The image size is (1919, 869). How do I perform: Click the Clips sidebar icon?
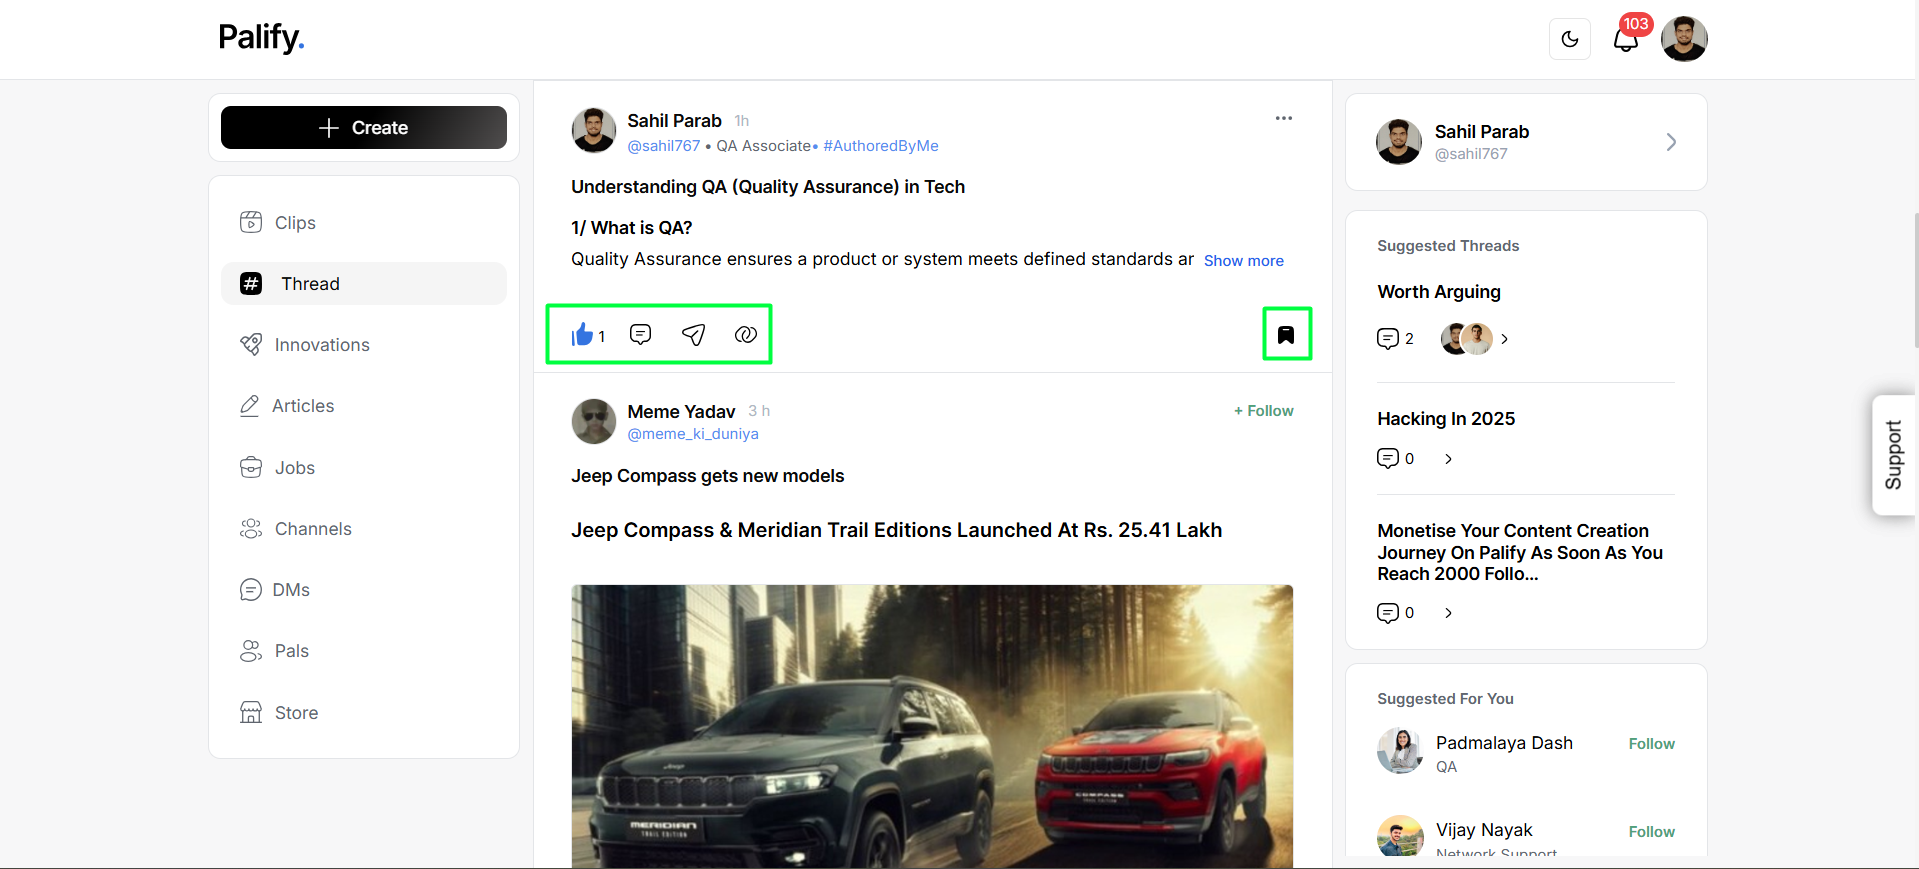pyautogui.click(x=251, y=222)
